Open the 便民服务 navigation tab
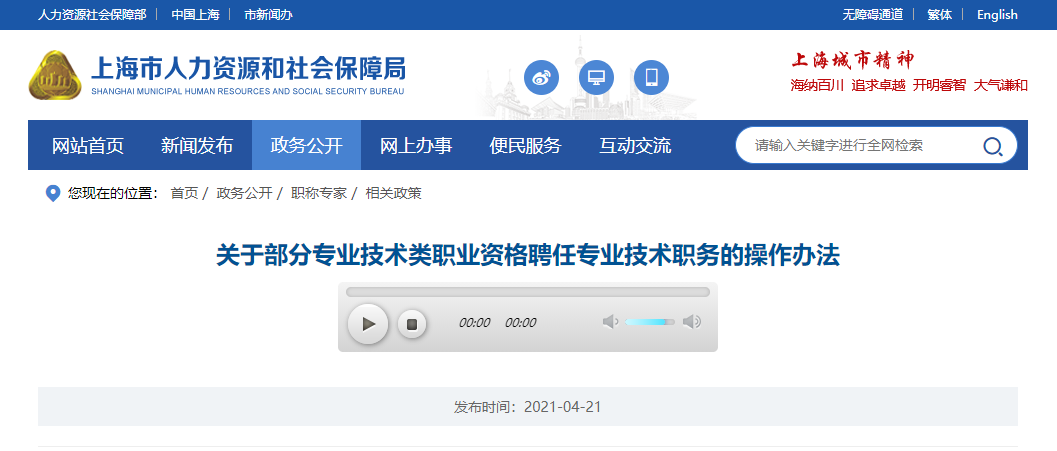Viewport: 1057px width, 451px height. point(526,145)
